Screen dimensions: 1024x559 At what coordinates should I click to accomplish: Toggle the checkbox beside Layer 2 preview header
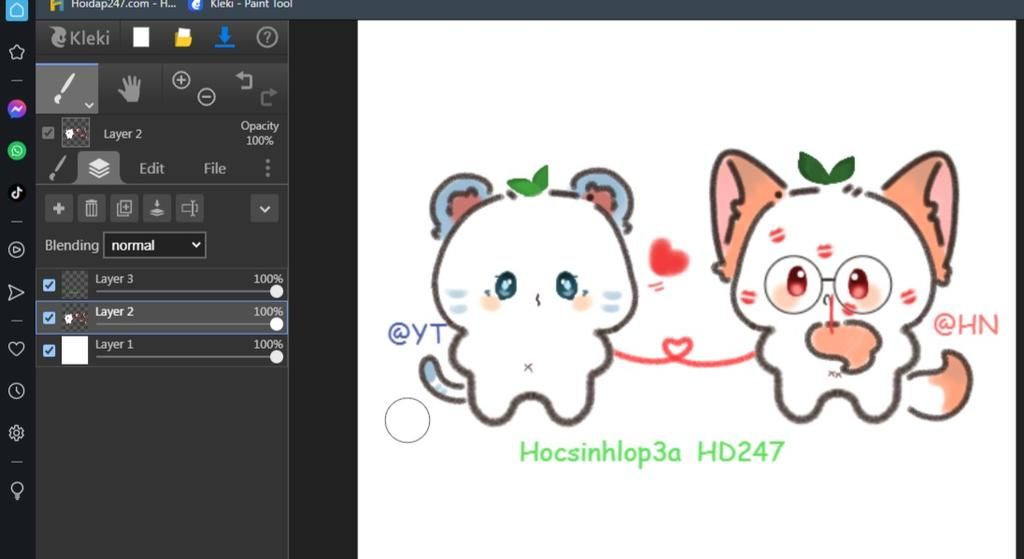pyautogui.click(x=48, y=133)
